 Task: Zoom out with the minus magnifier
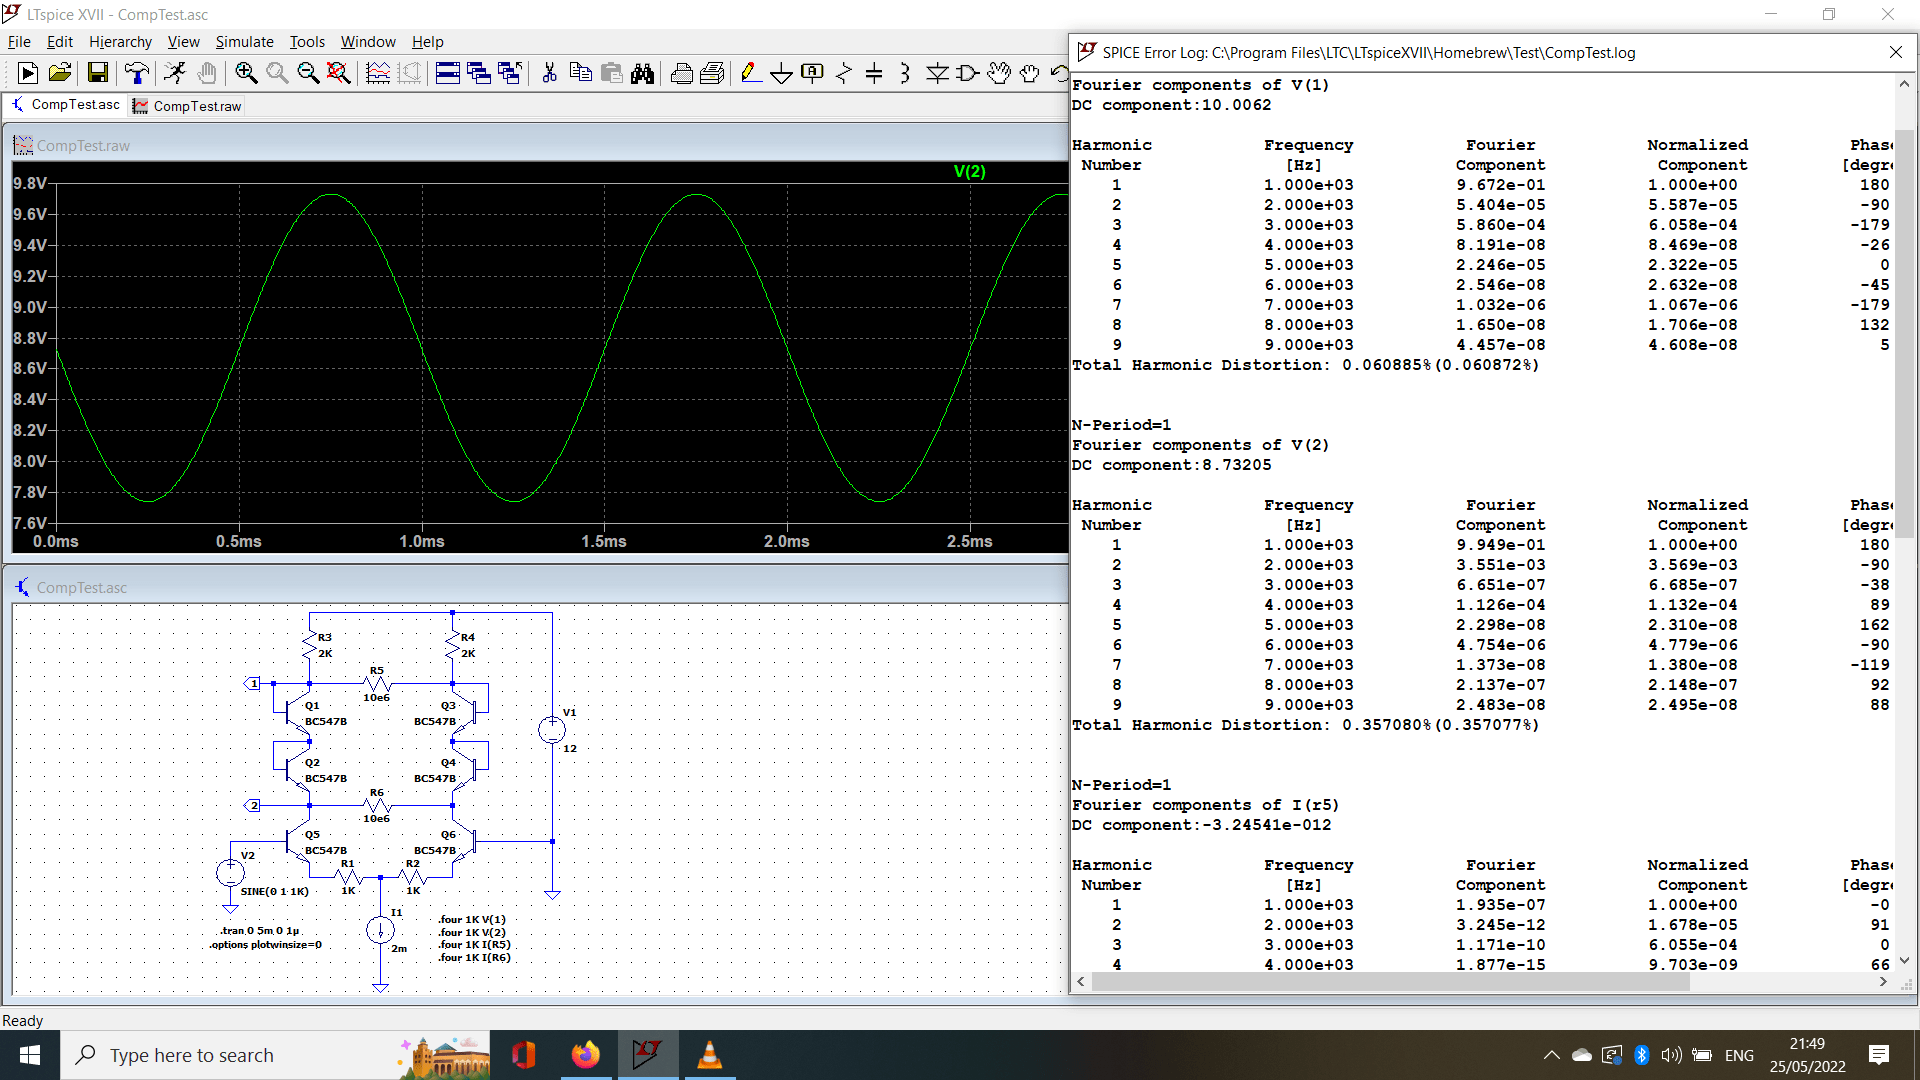pos(307,73)
